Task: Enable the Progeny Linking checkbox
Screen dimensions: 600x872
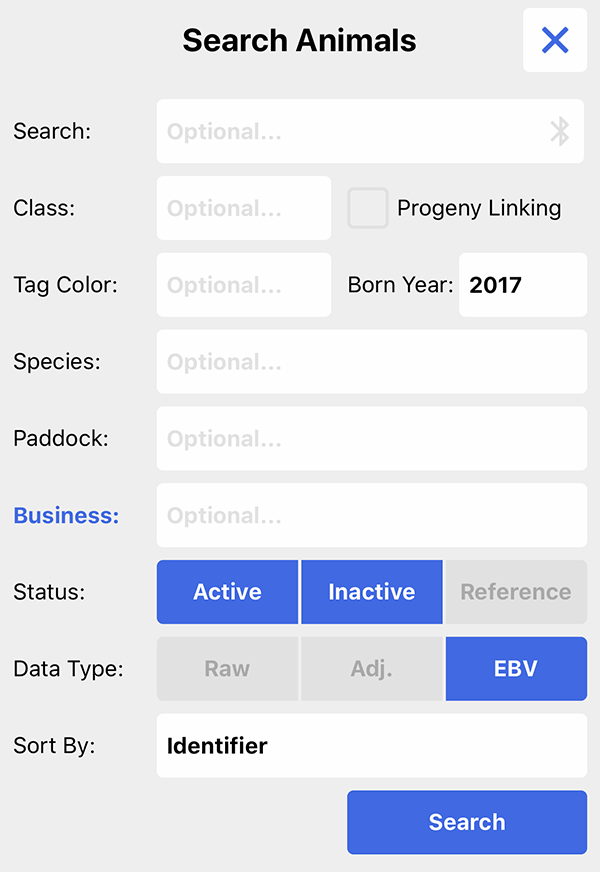Action: 368,208
